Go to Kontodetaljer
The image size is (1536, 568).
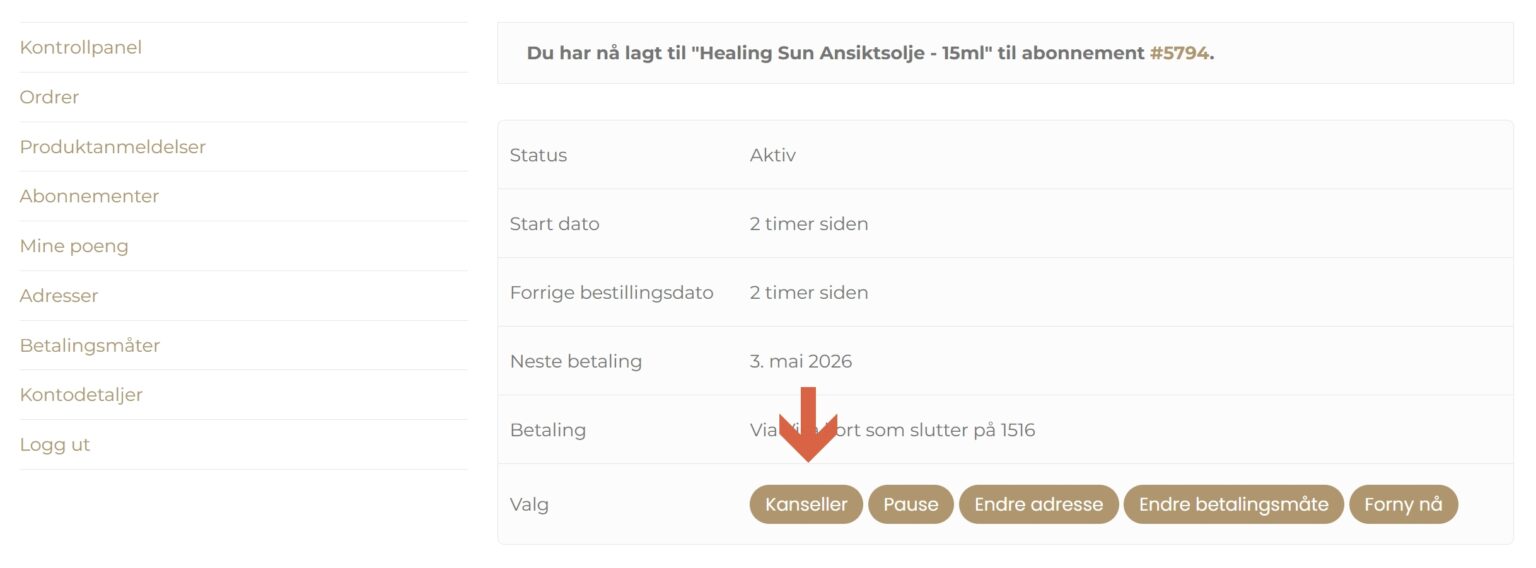[81, 395]
